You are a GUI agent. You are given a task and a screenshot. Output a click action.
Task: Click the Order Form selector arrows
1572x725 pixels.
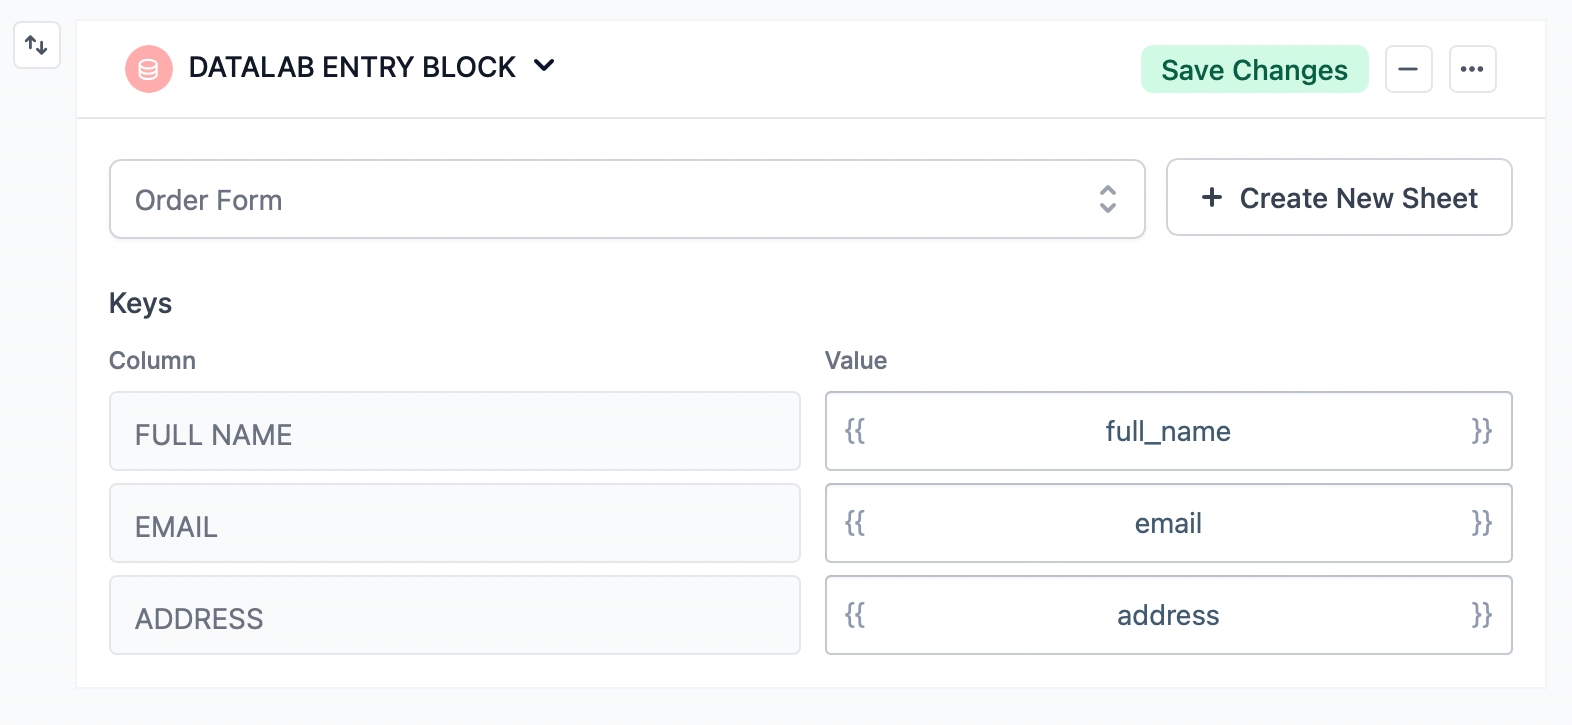1108,199
